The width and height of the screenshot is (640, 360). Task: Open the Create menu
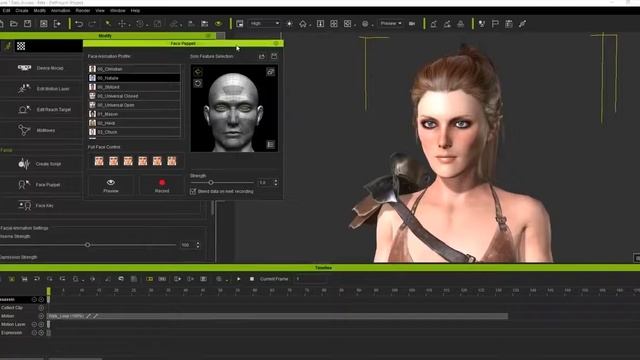[x=22, y=11]
